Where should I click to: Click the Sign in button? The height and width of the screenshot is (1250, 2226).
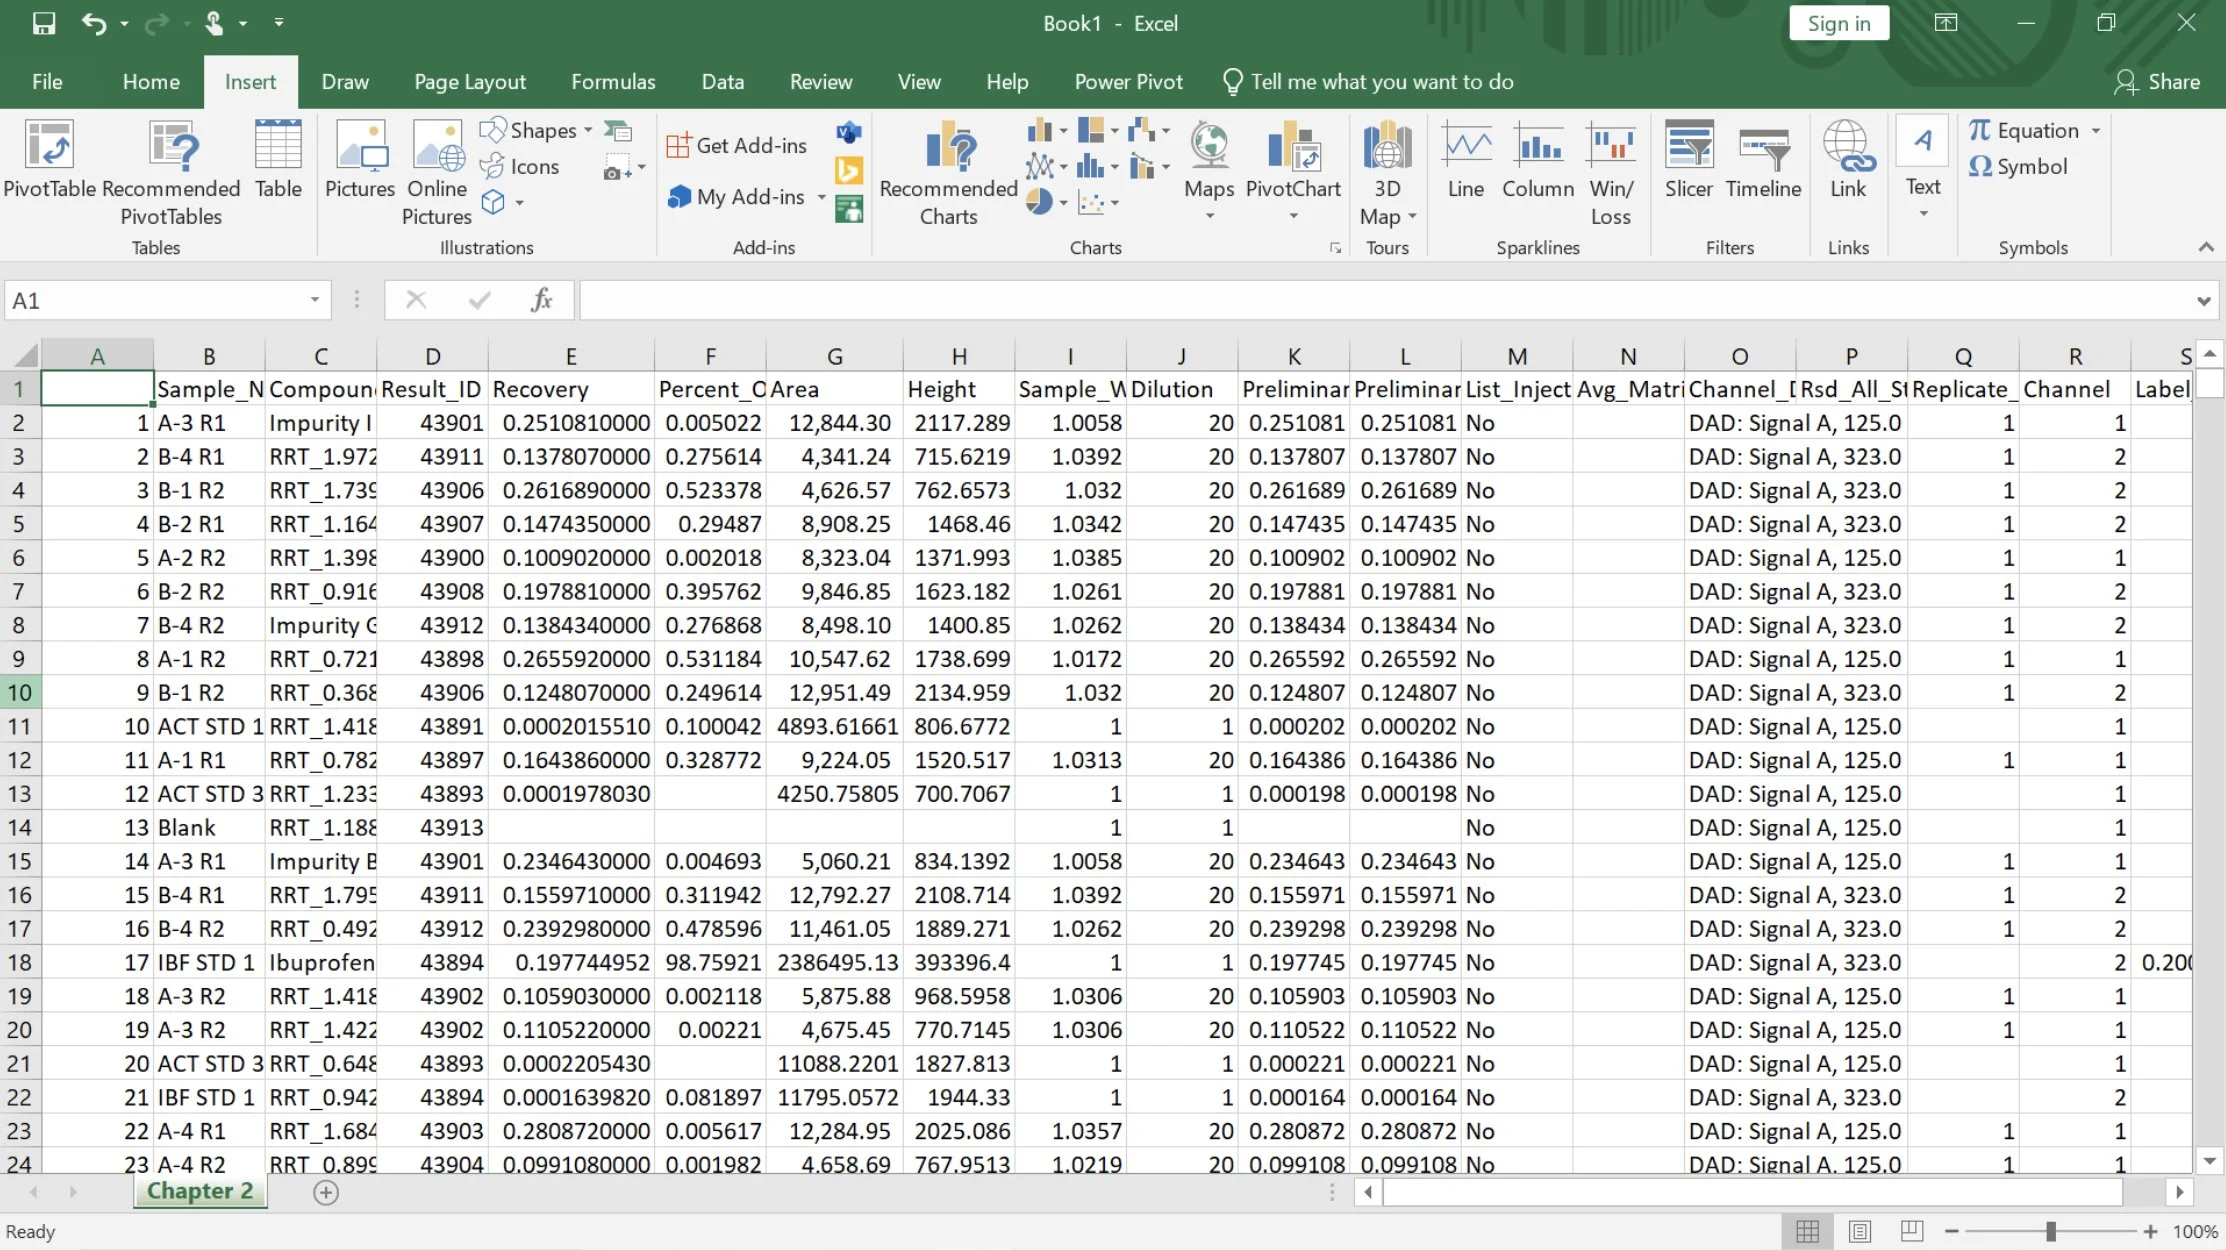(1838, 22)
